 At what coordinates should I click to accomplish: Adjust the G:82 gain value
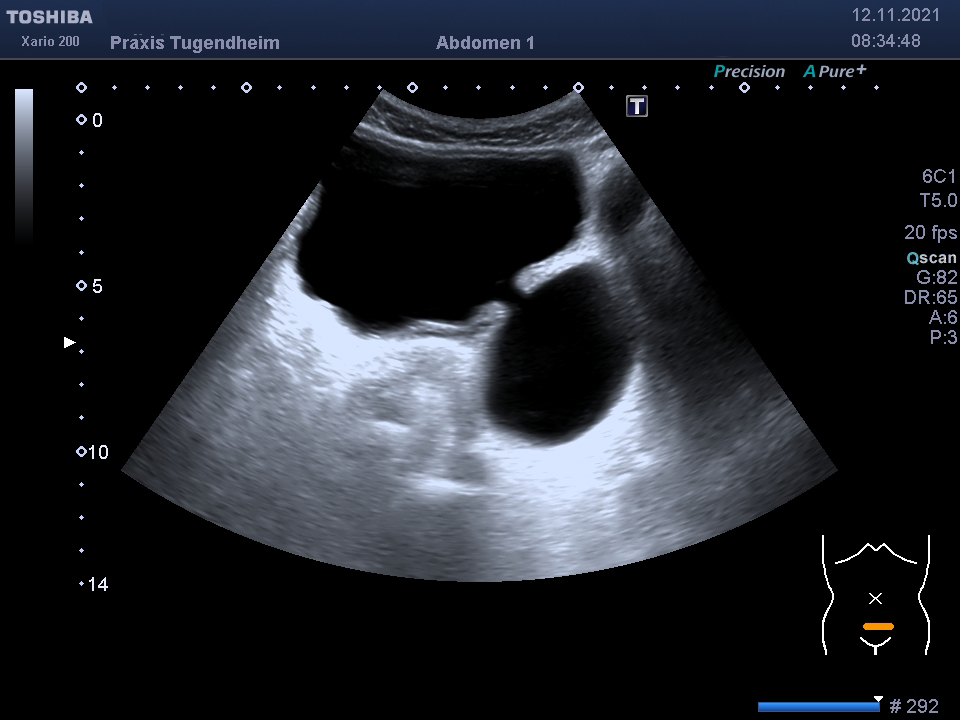click(x=936, y=277)
